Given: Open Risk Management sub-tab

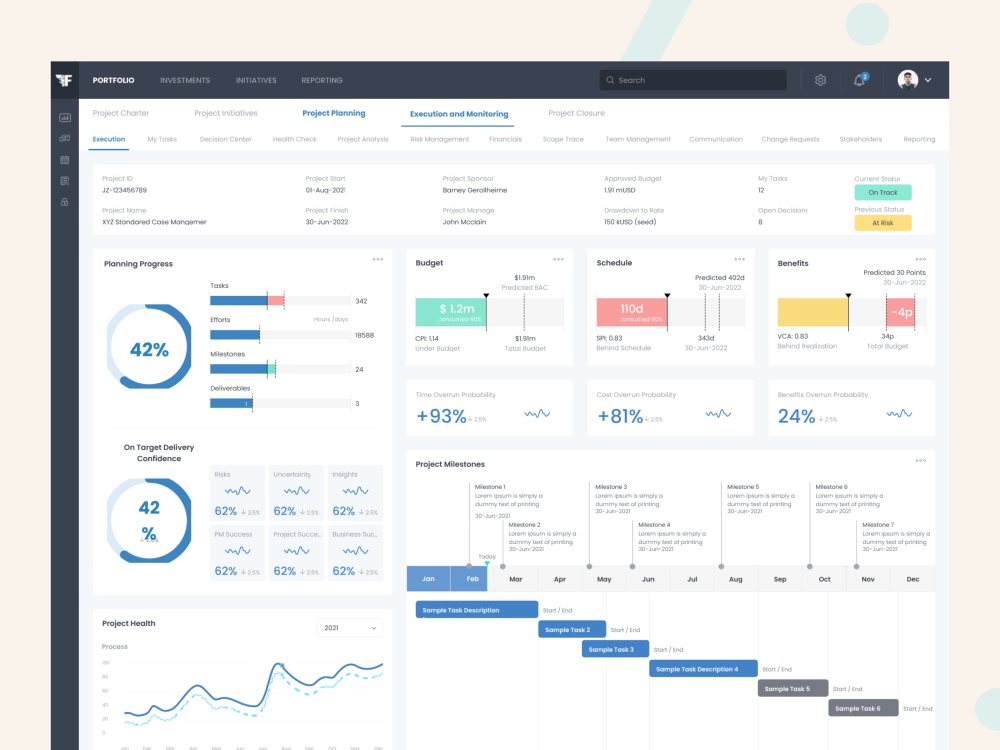Looking at the screenshot, I should pyautogui.click(x=440, y=139).
